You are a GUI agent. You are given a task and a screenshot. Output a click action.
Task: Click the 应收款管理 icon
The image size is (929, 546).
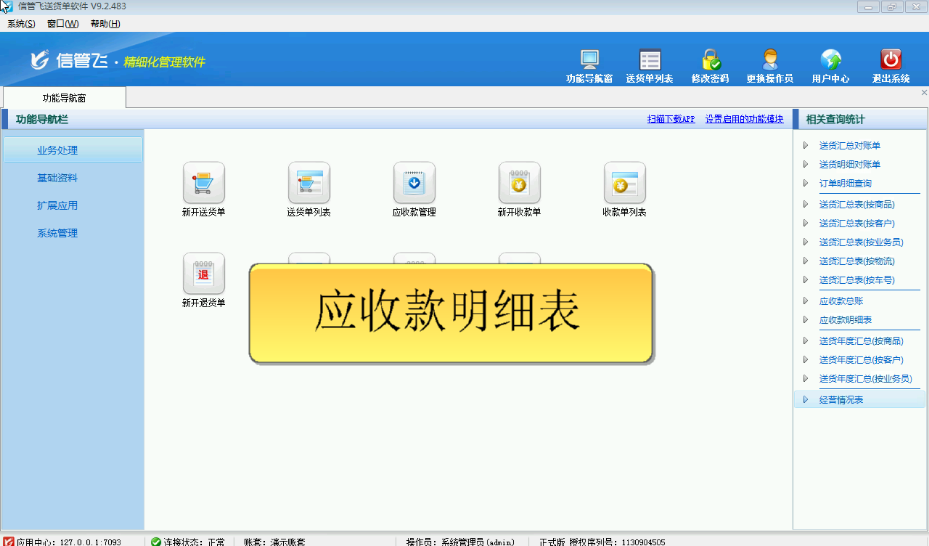pos(414,183)
